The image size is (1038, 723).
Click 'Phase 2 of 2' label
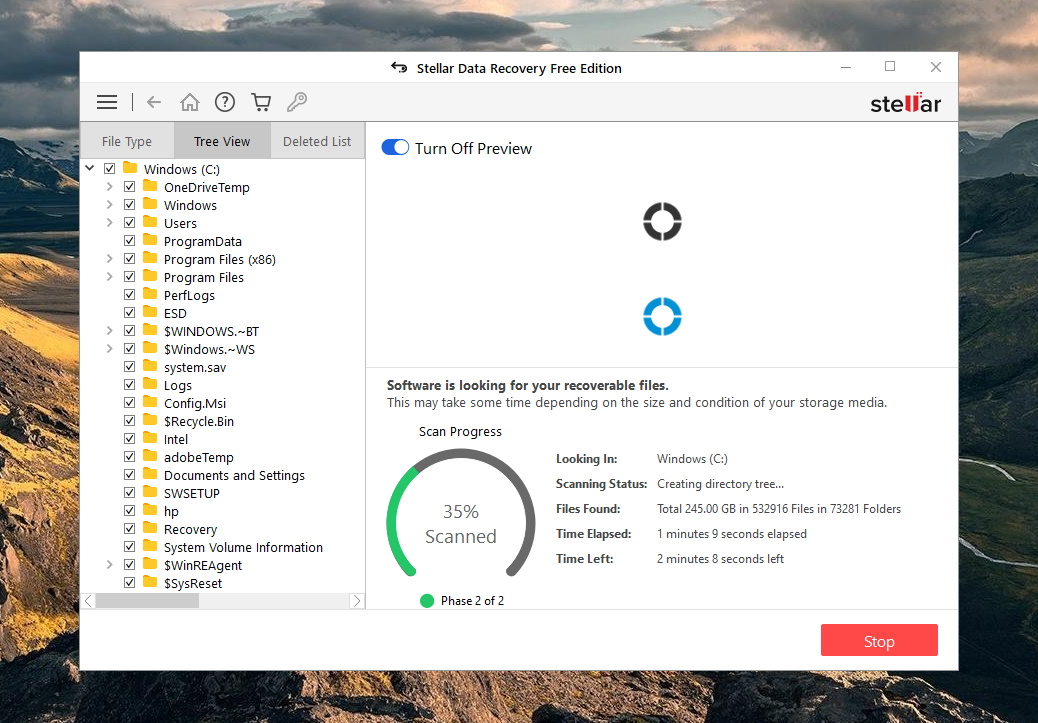pyautogui.click(x=472, y=601)
